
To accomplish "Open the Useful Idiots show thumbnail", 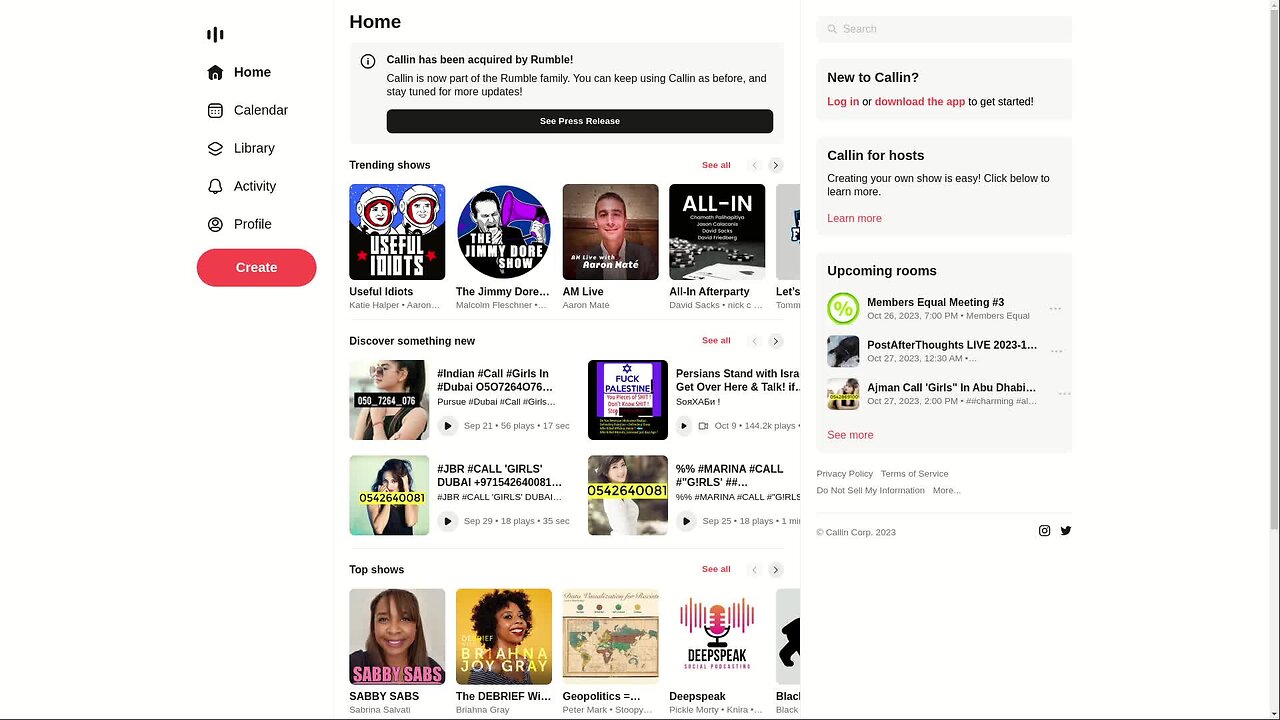I will (x=397, y=232).
